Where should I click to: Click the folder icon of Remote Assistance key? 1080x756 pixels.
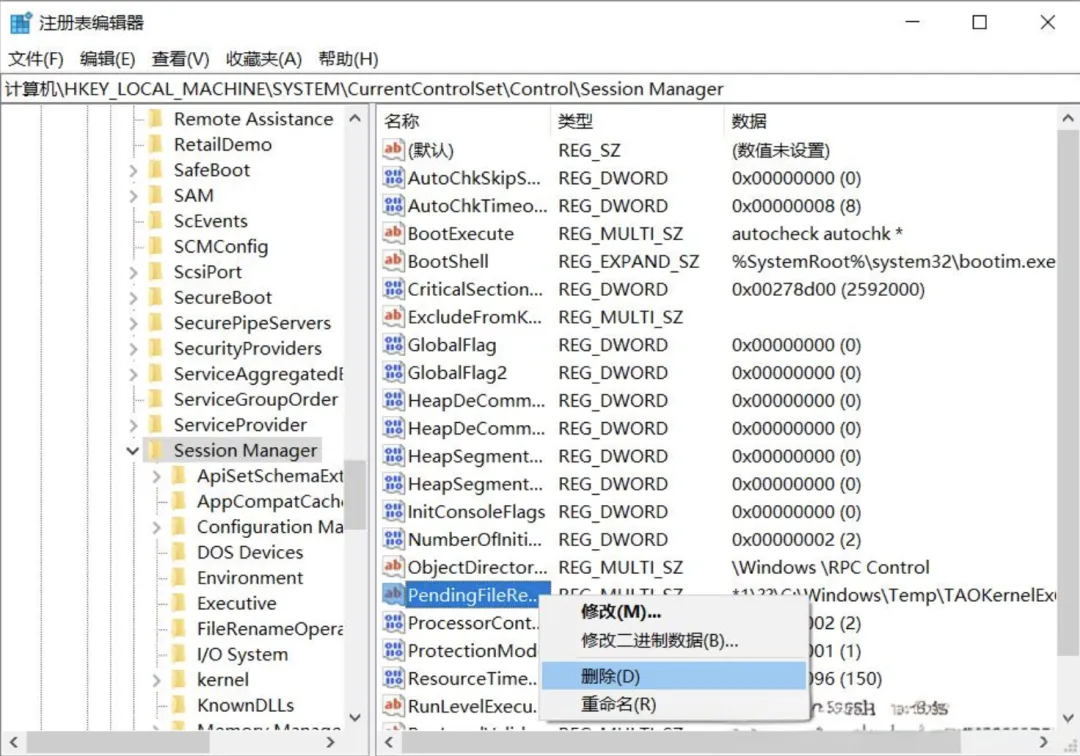(x=156, y=118)
